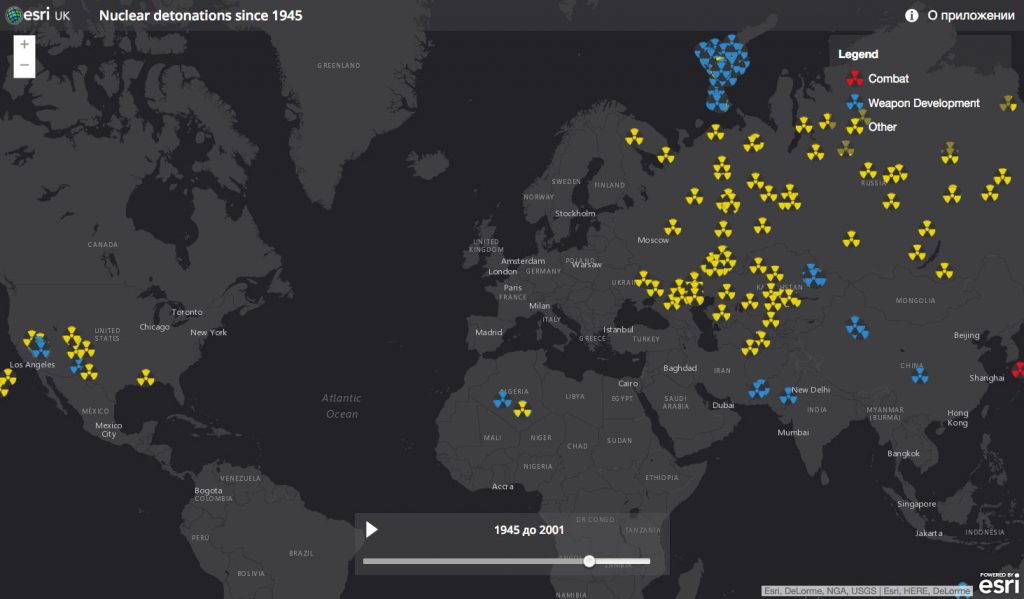Click the blue marker south of China label
The height and width of the screenshot is (599, 1024).
[918, 376]
